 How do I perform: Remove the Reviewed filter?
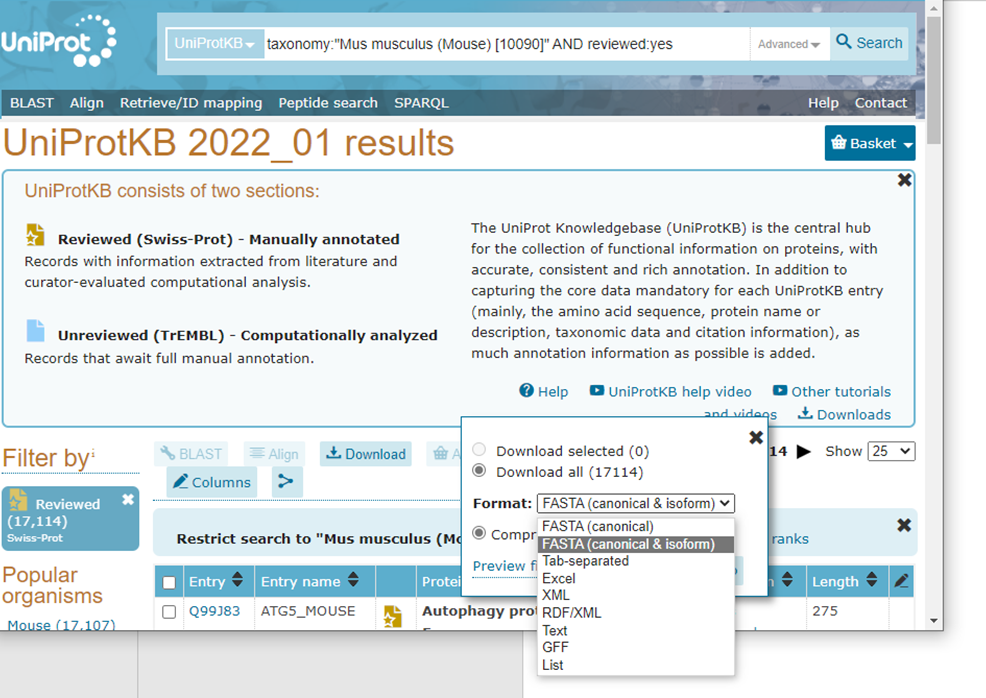tap(128, 499)
